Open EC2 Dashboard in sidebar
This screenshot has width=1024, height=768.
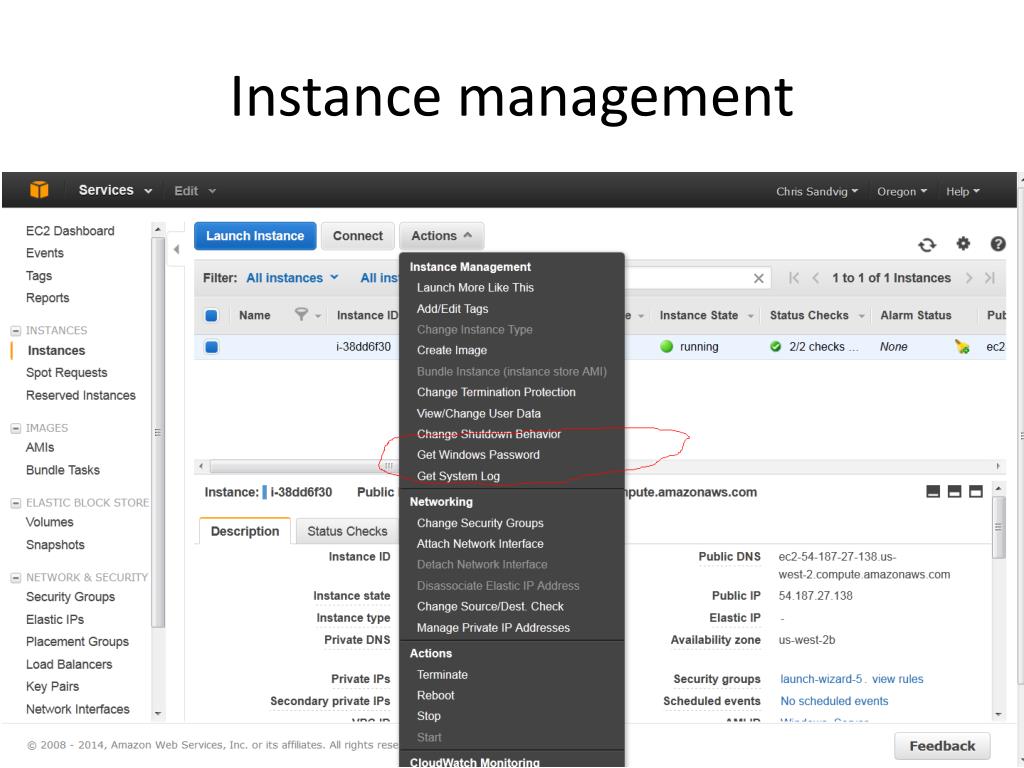tap(70, 231)
